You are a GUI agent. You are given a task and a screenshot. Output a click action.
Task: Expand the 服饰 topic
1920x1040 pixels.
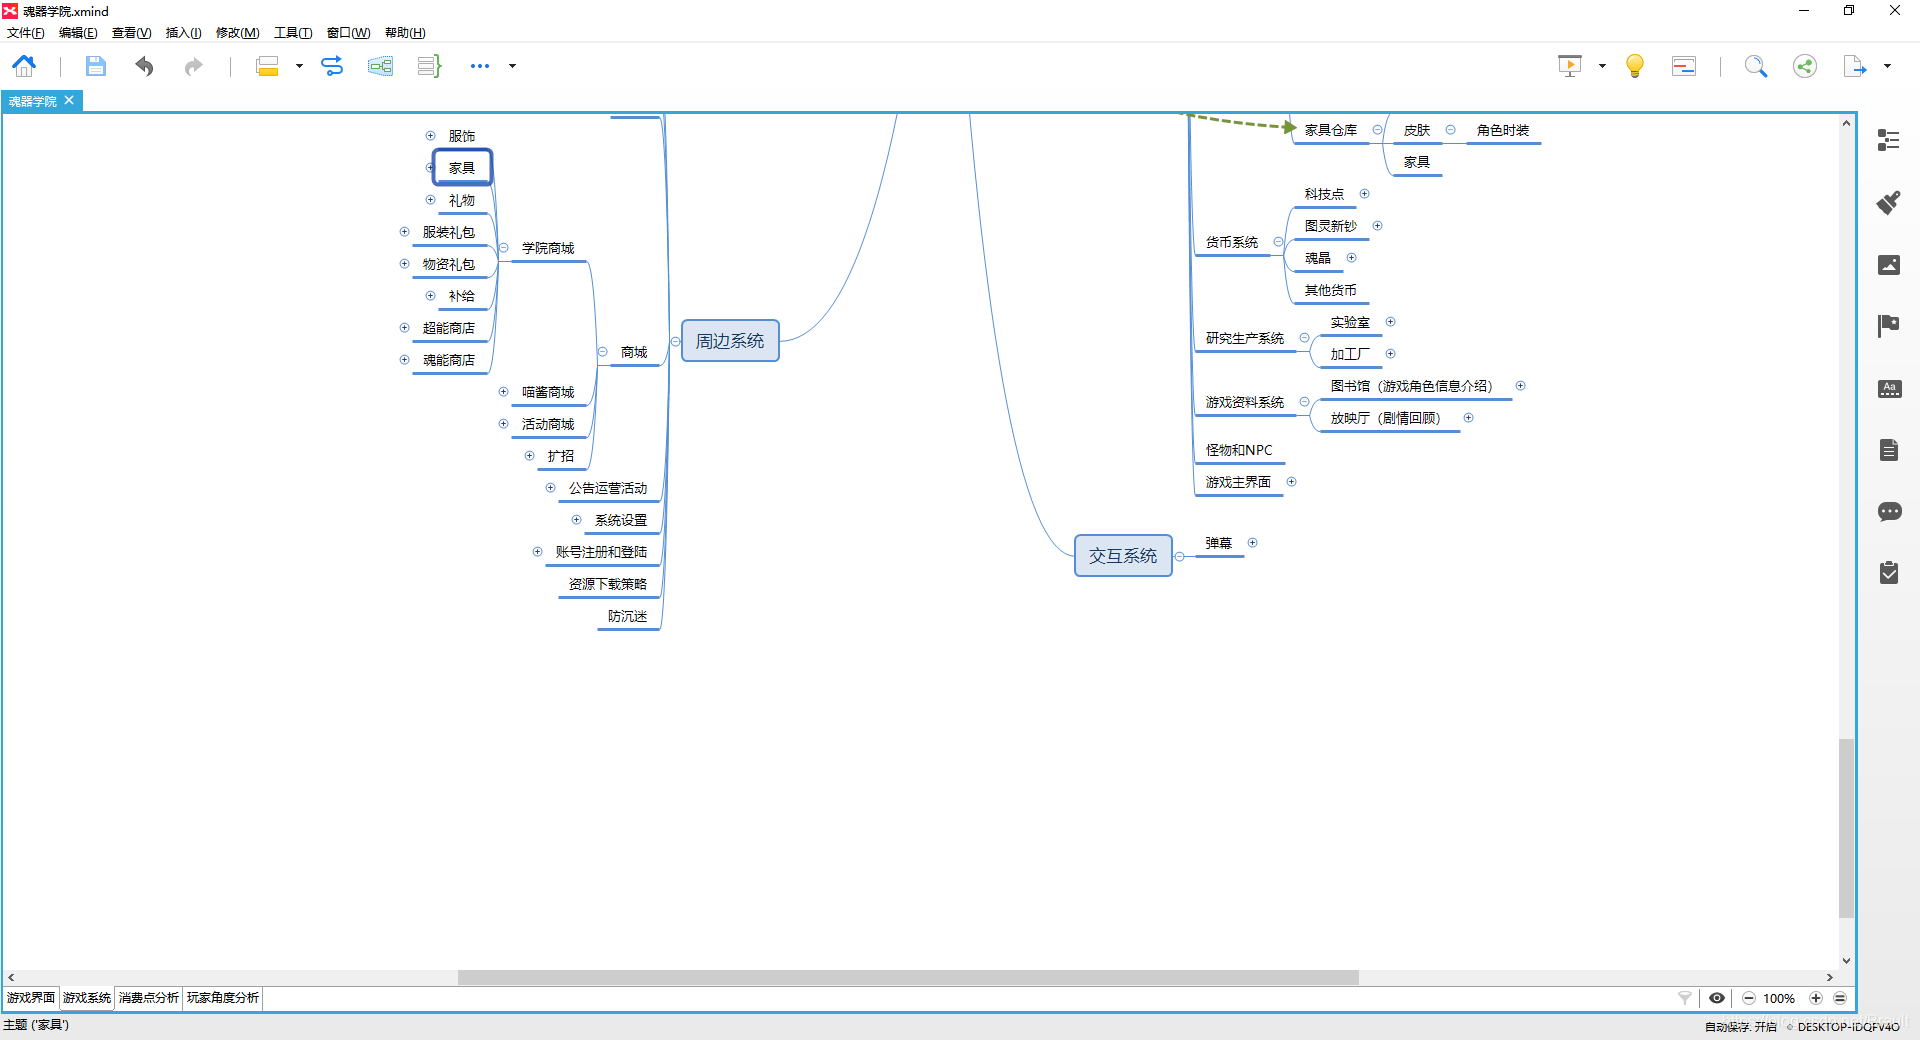[x=430, y=136]
